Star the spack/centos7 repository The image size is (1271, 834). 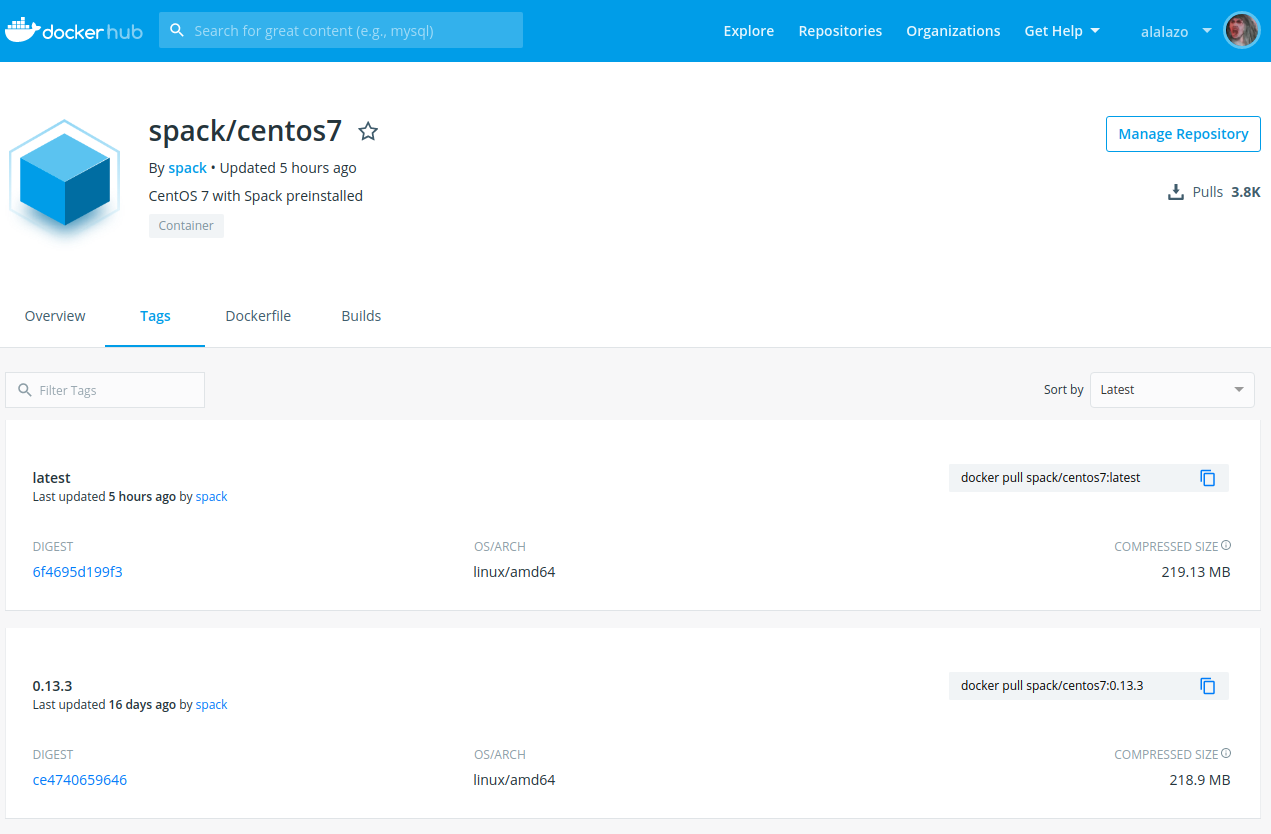pyautogui.click(x=368, y=131)
